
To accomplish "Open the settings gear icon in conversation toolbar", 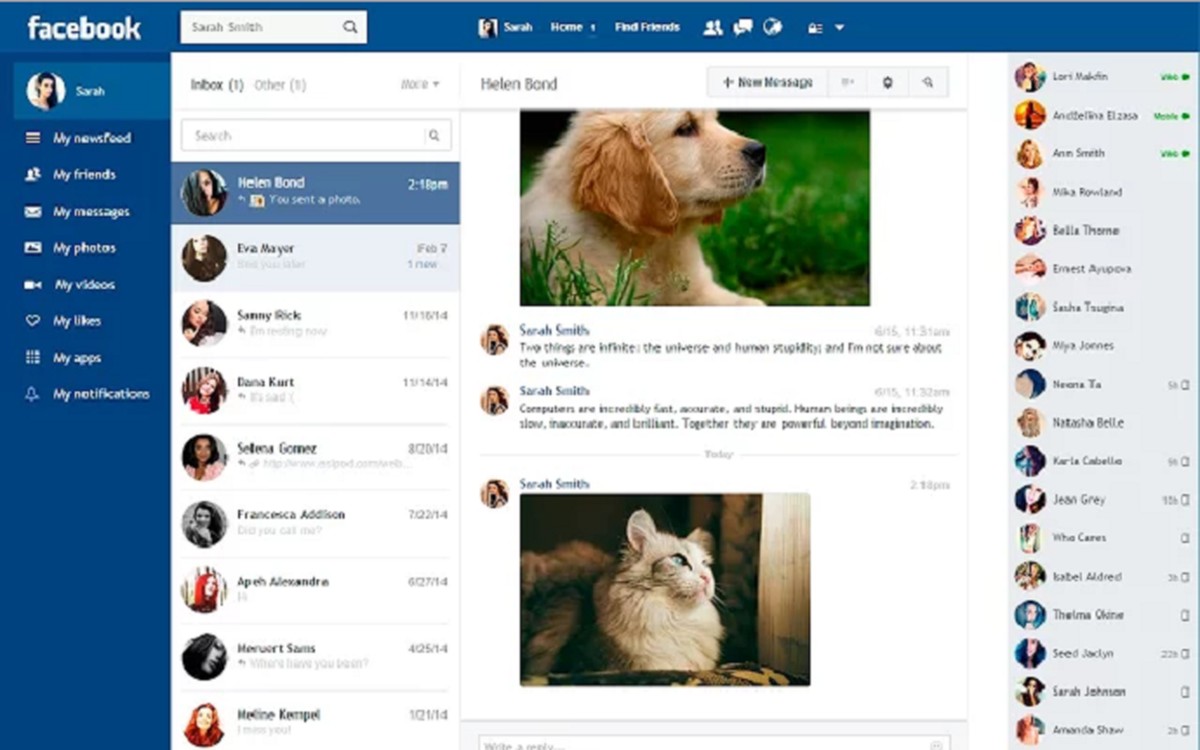I will tap(888, 82).
